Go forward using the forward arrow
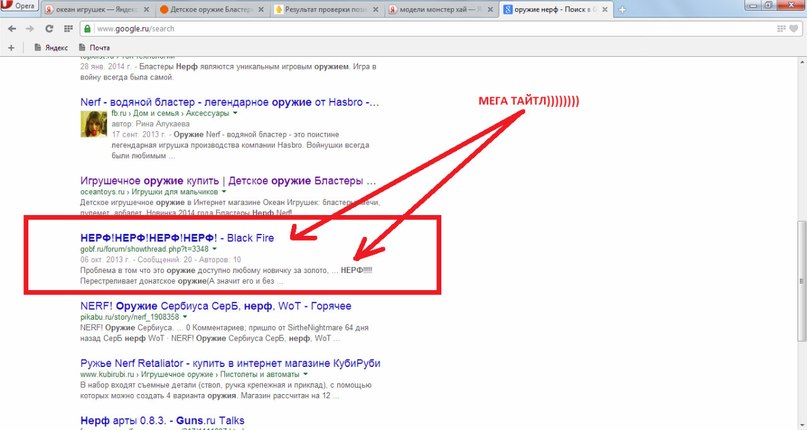Viewport: 807px width, 430px height. 30,29
